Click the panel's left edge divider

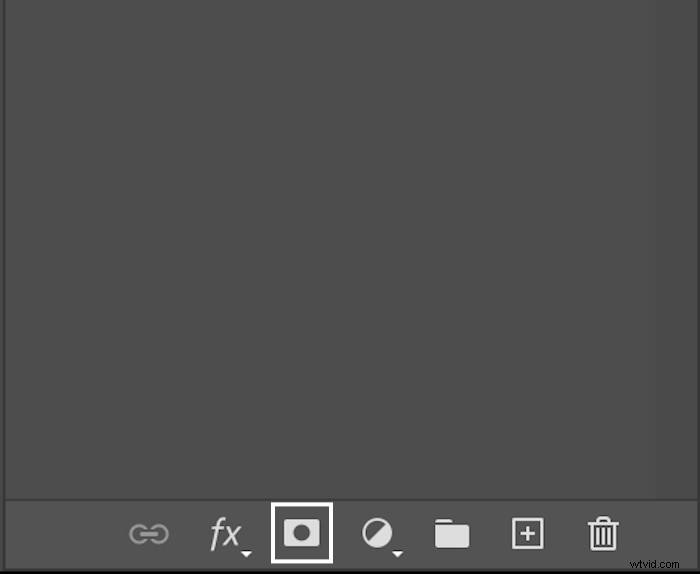point(4,286)
